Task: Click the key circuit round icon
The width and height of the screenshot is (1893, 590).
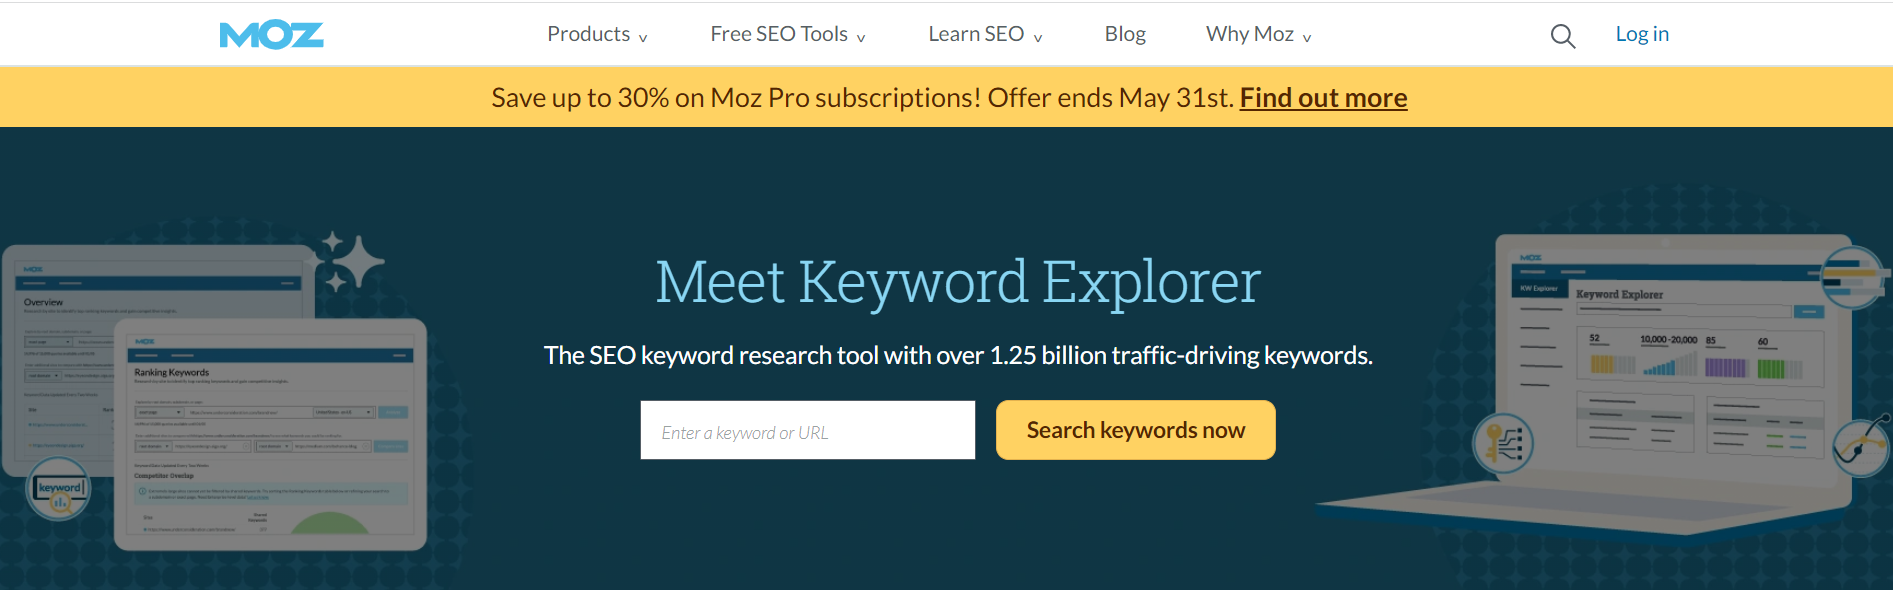Action: coord(1503,443)
